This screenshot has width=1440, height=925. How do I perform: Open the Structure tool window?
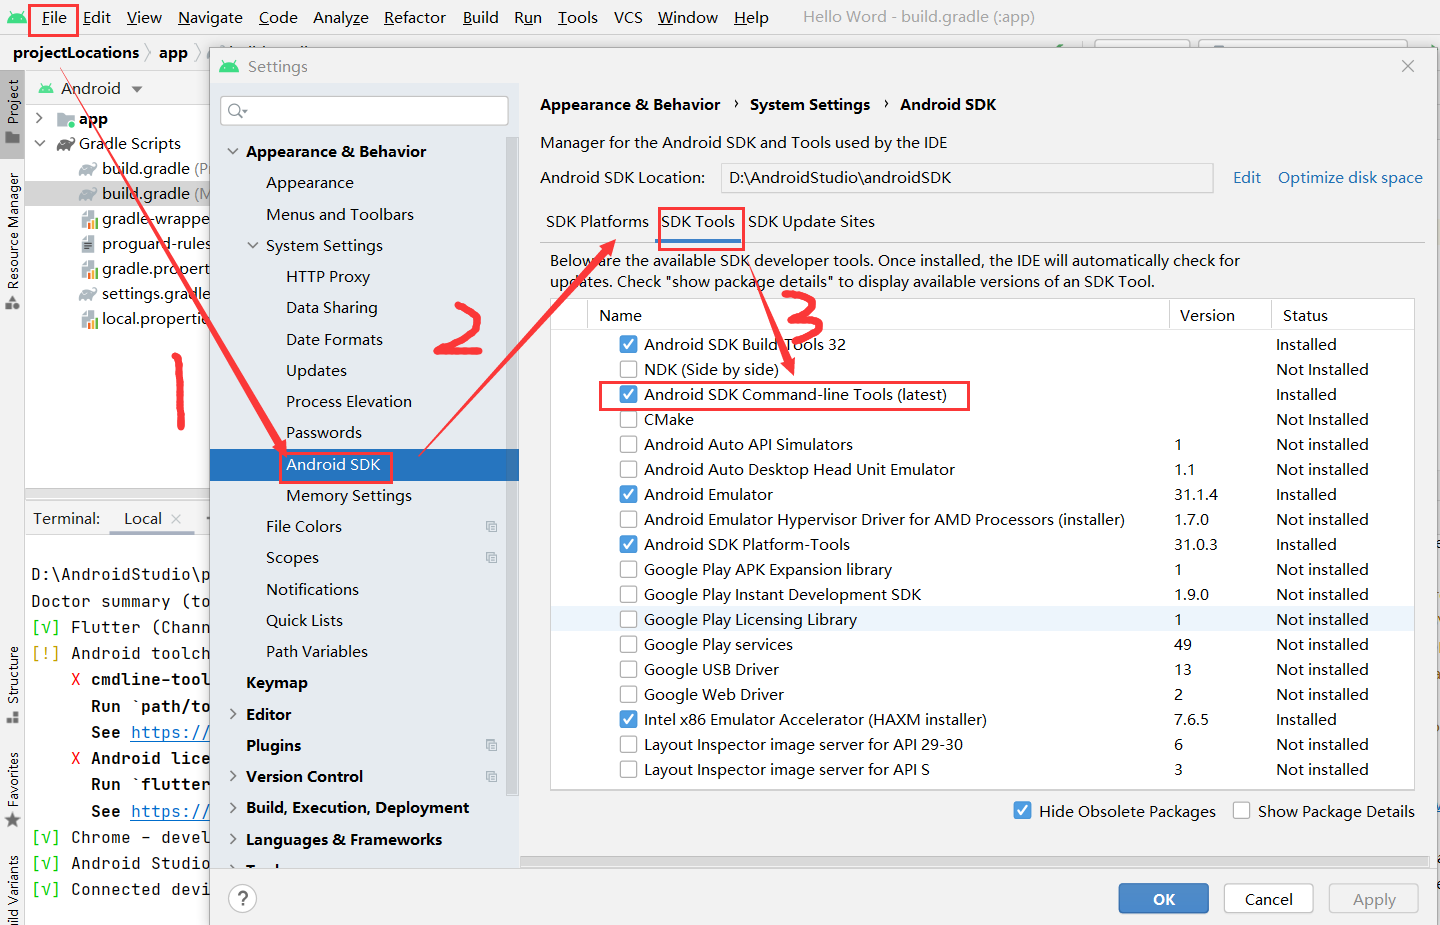[x=13, y=685]
